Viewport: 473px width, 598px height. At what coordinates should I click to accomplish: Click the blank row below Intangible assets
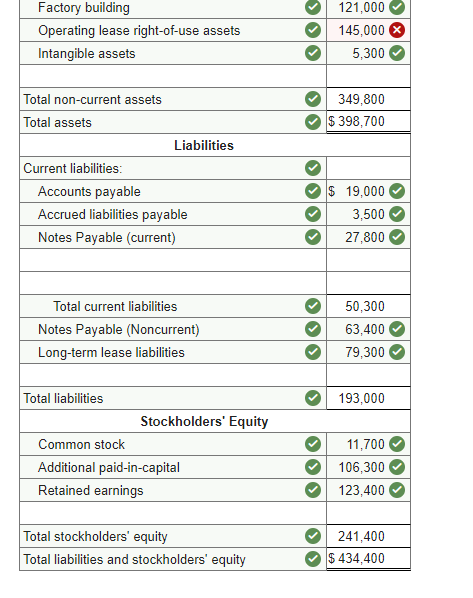[x=215, y=76]
